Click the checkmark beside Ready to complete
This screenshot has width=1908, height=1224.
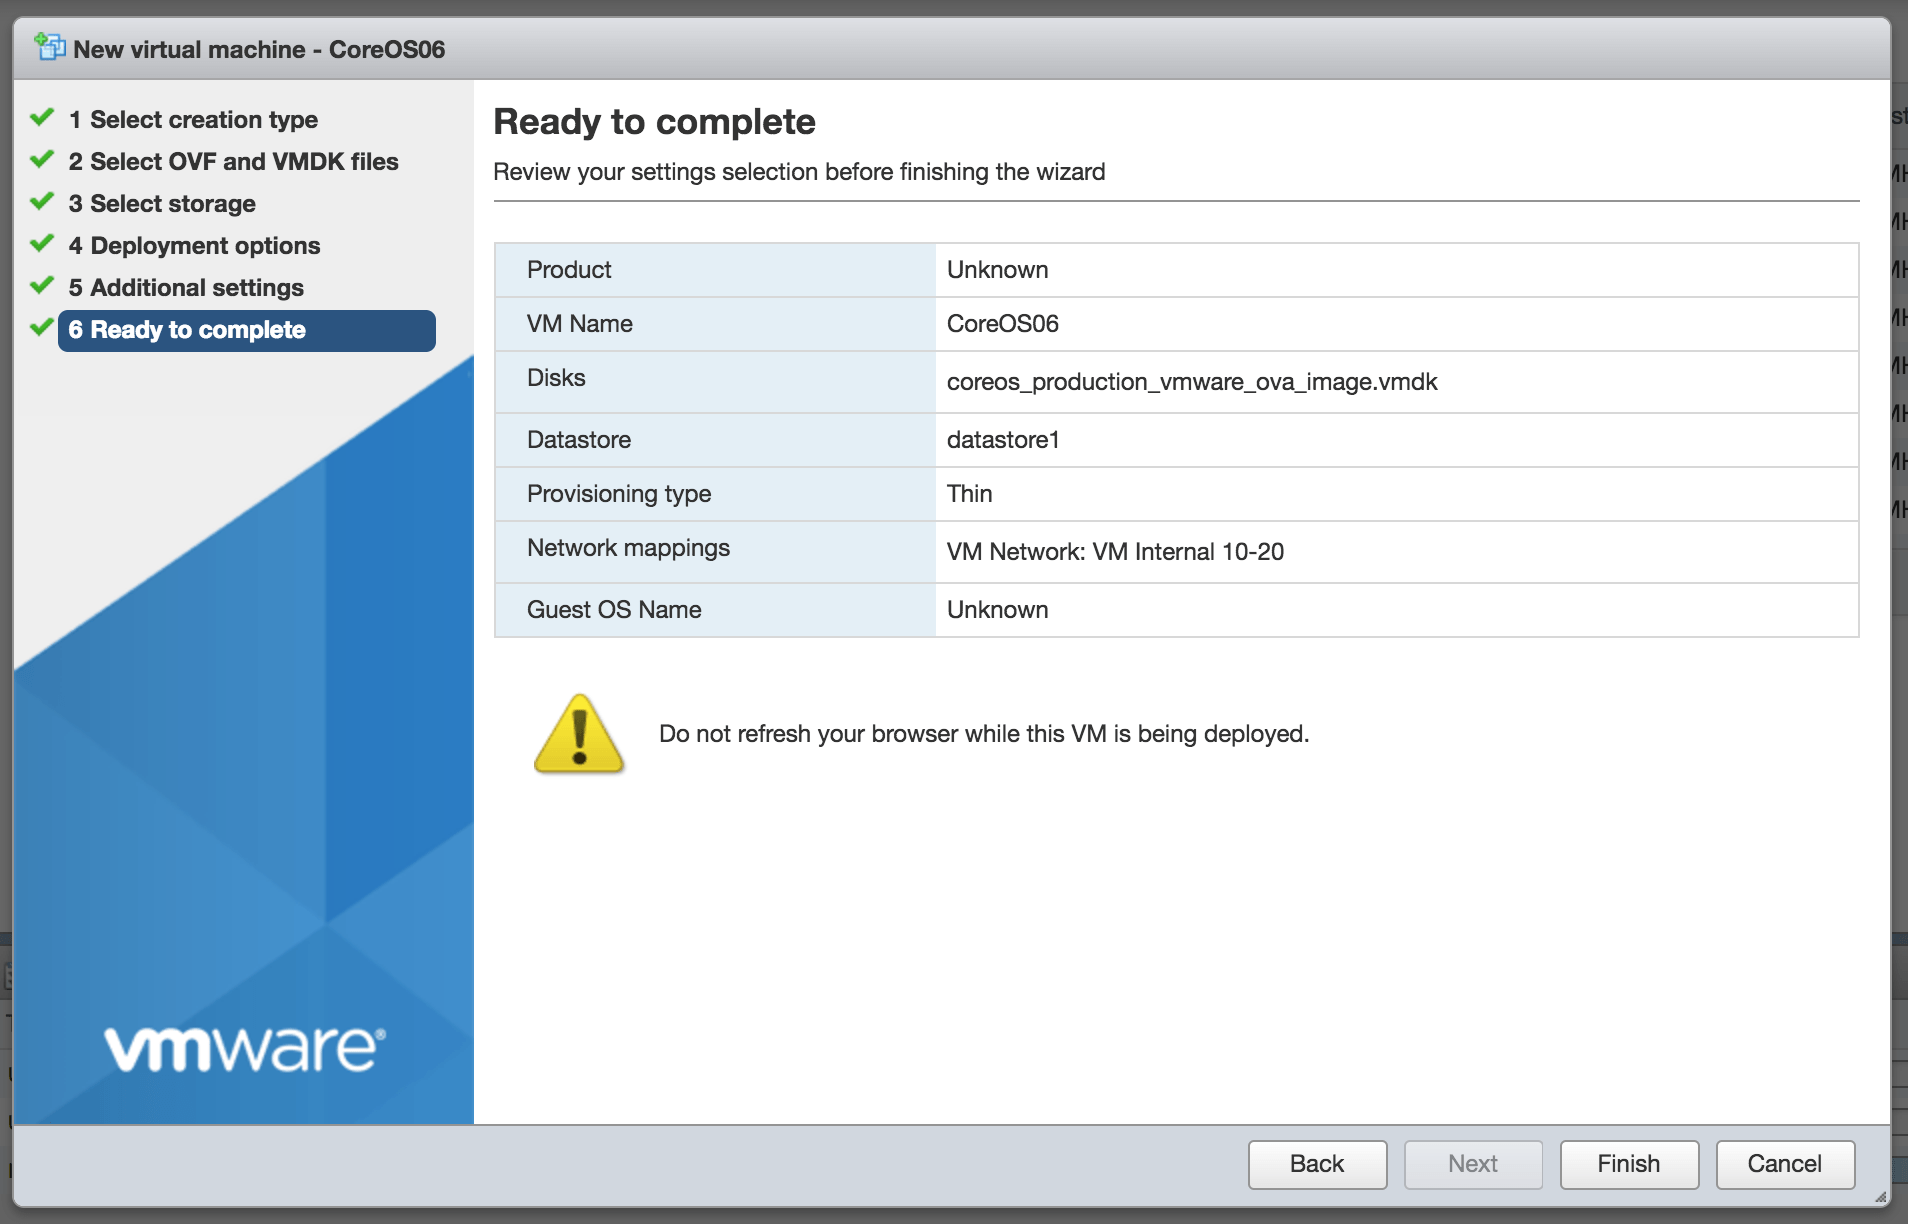[x=41, y=326]
